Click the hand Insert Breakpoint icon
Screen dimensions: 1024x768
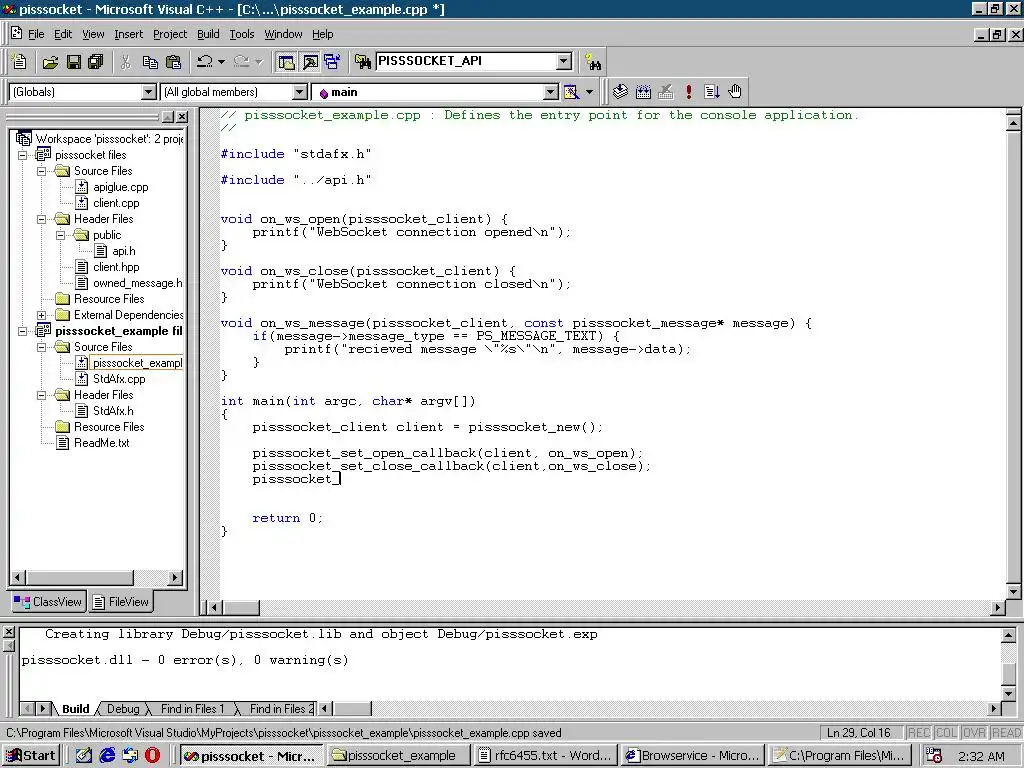(735, 91)
